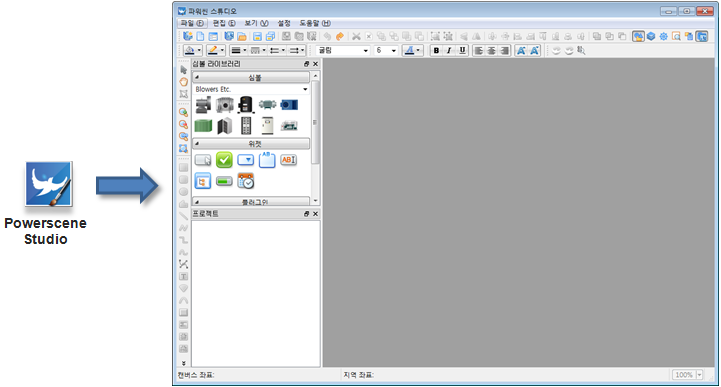Select the hand pan tool

(183, 82)
